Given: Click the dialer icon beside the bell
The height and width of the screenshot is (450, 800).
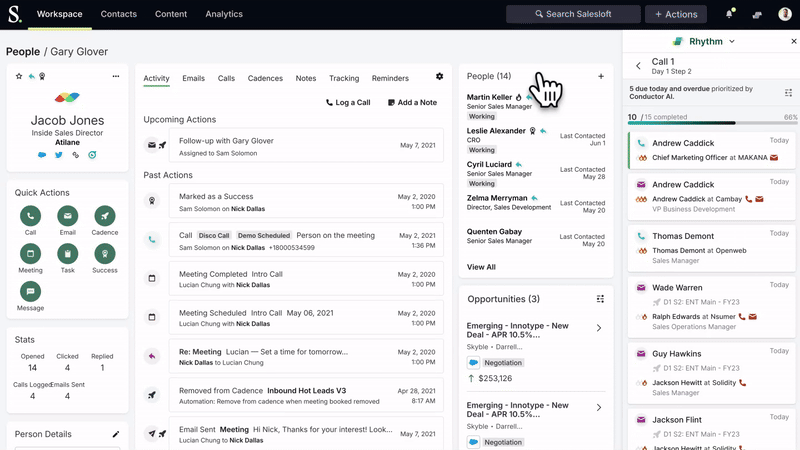Looking at the screenshot, I should (757, 15).
